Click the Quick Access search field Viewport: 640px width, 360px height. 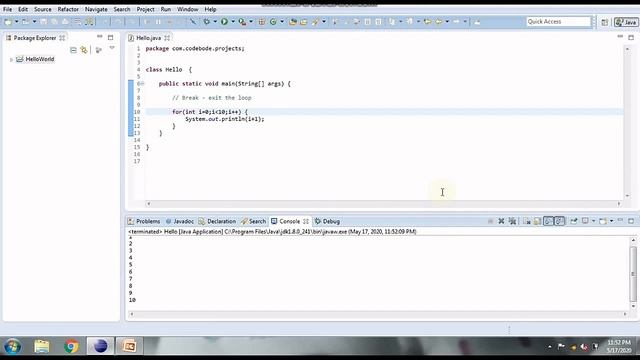558,22
